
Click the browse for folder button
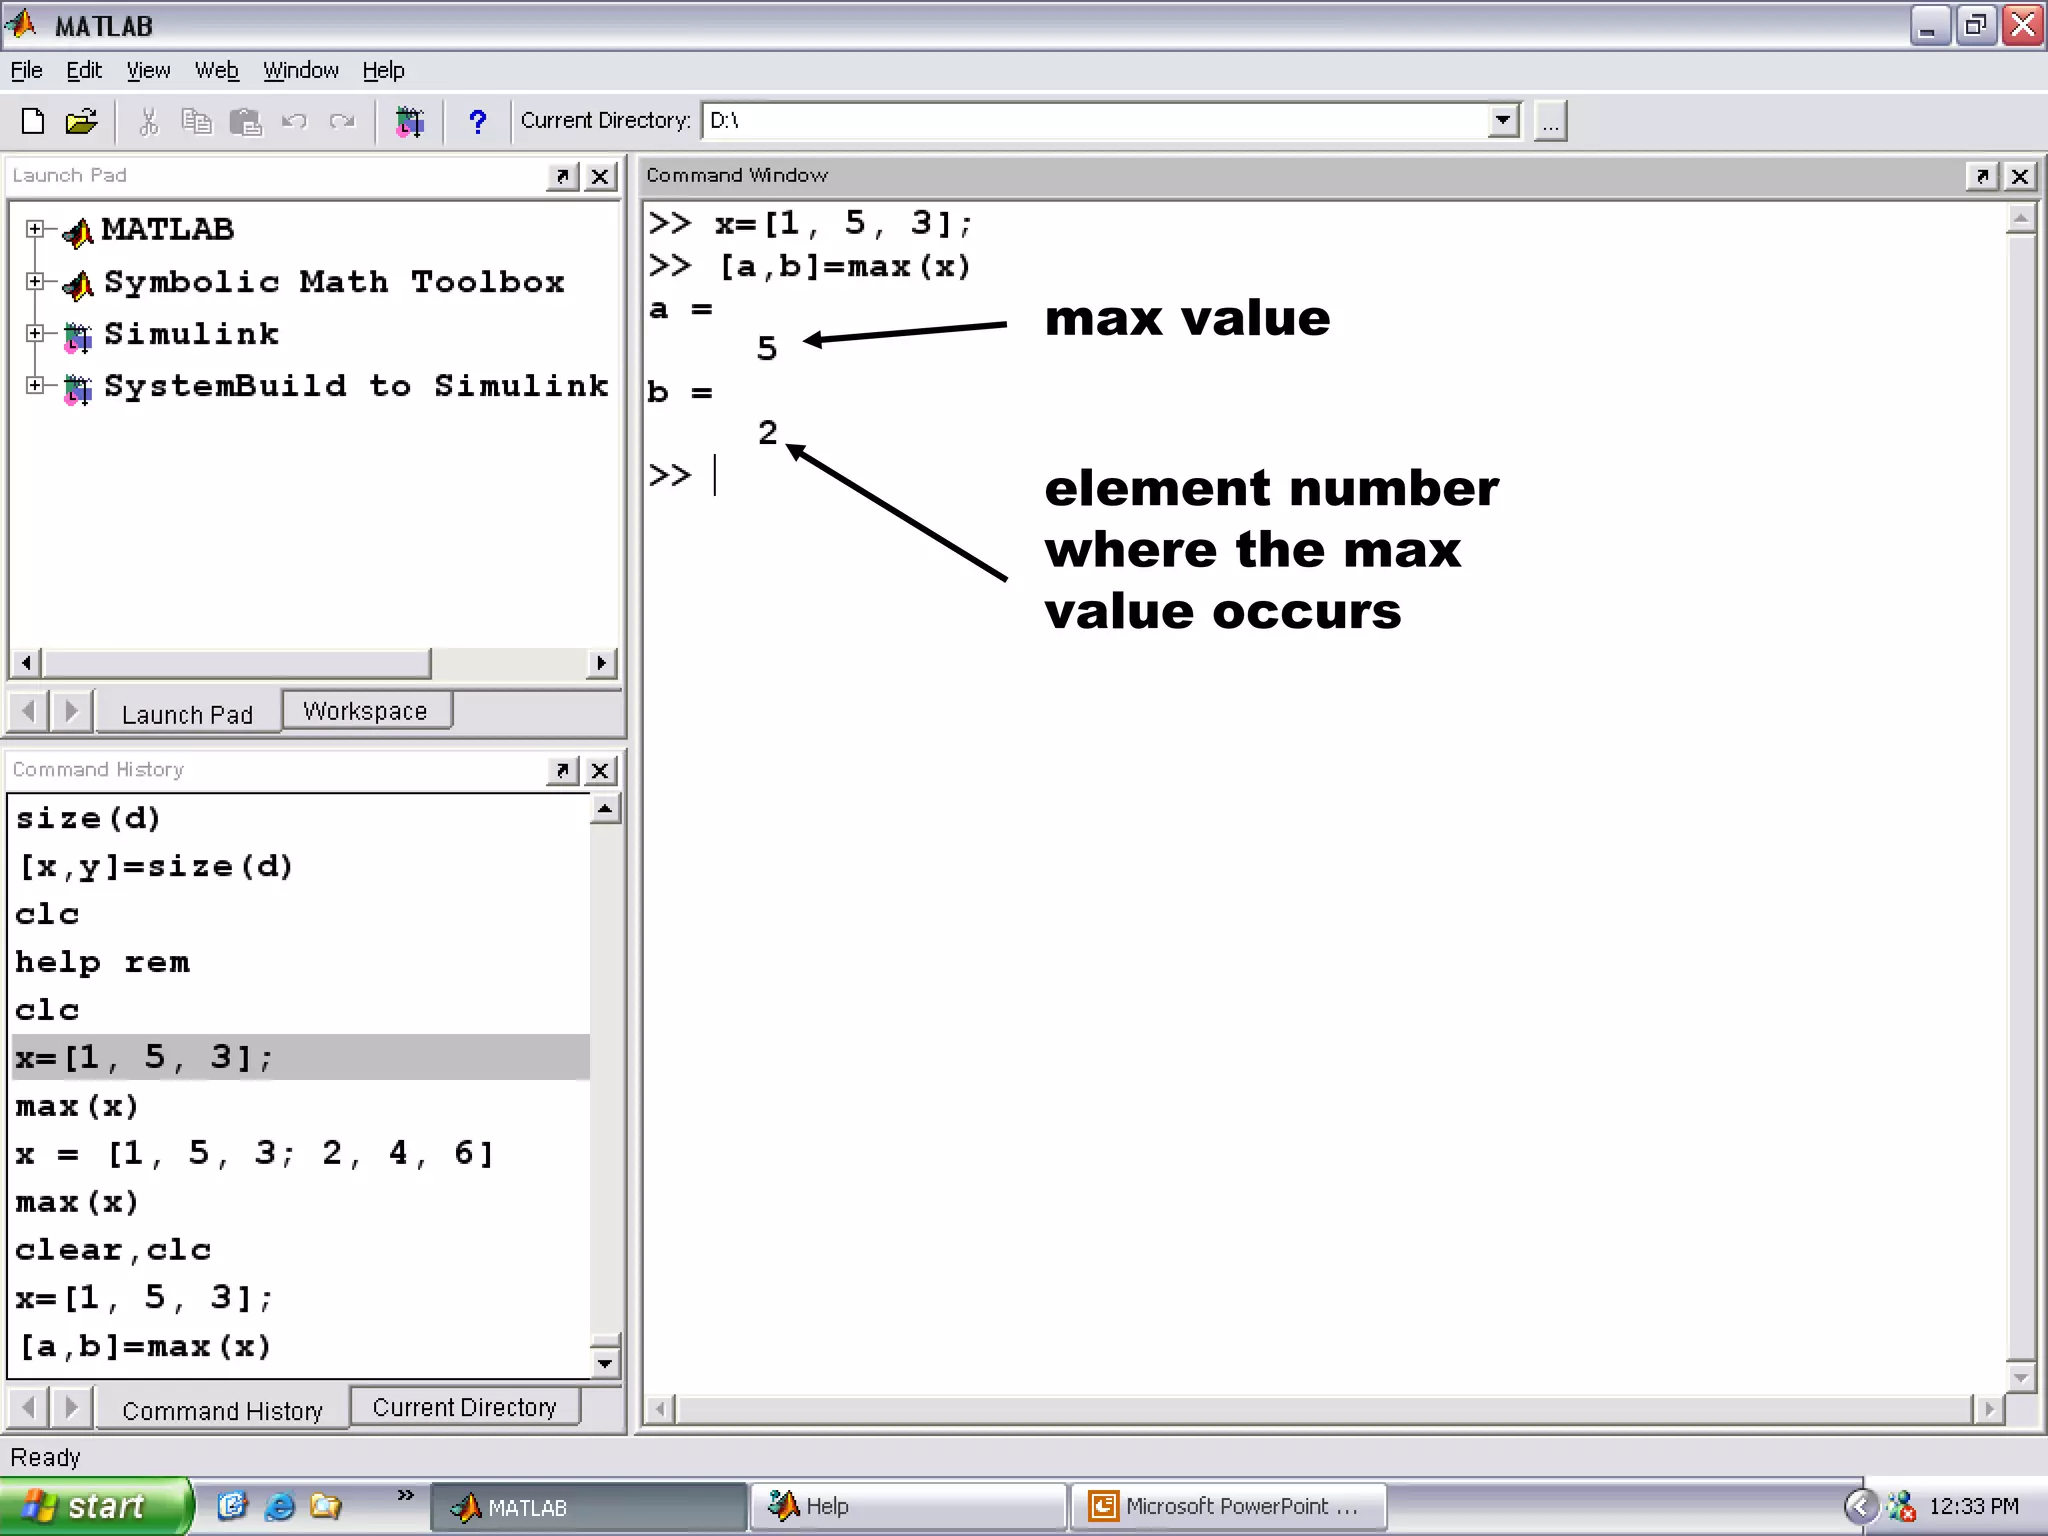click(x=1549, y=121)
